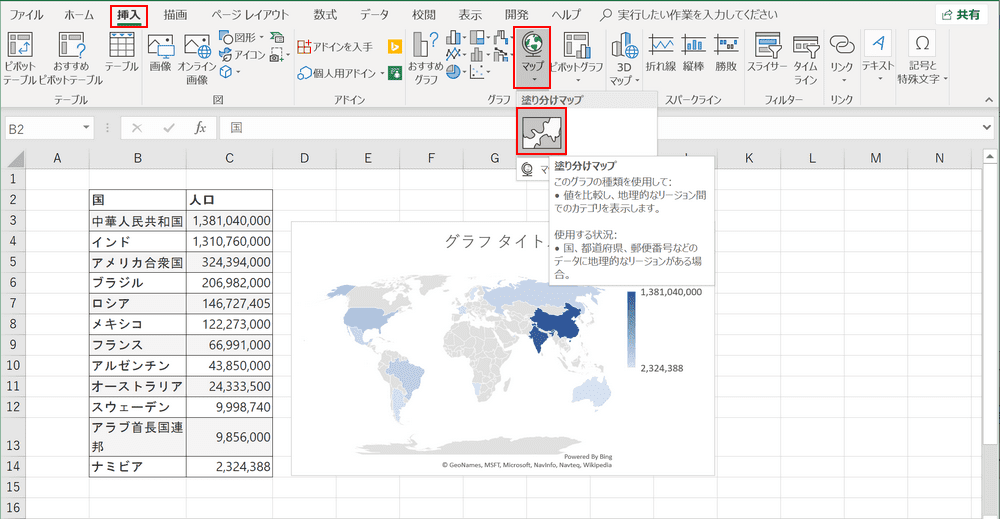
Task: Open the Name Box dropdown arrow
Action: (x=86, y=128)
